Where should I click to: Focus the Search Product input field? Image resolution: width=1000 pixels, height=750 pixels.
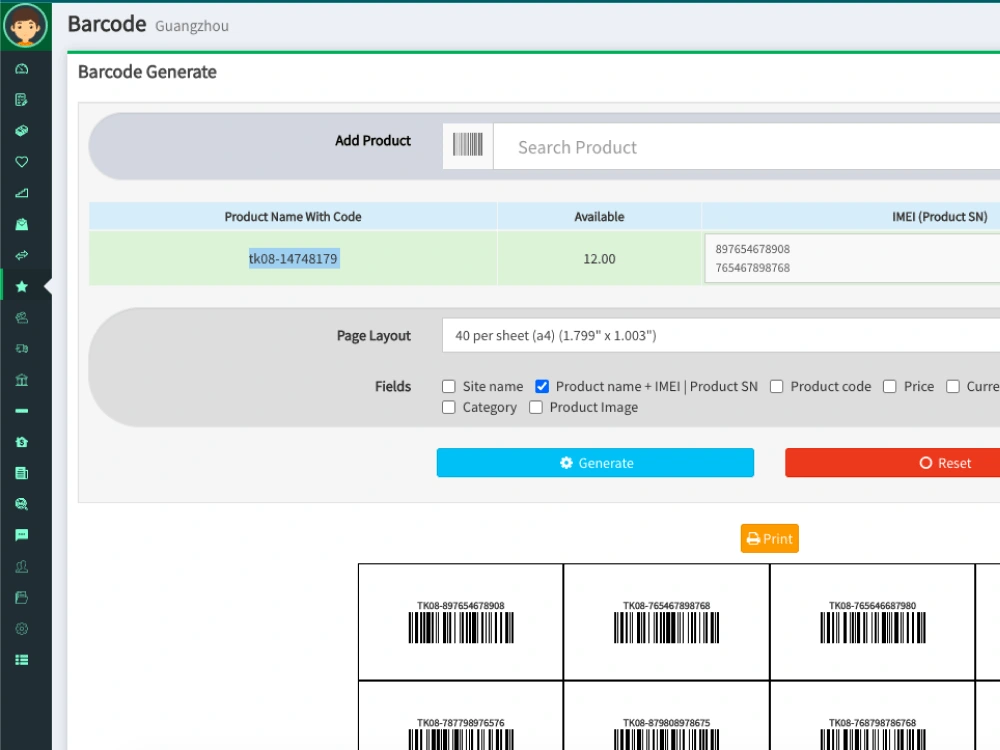point(746,147)
